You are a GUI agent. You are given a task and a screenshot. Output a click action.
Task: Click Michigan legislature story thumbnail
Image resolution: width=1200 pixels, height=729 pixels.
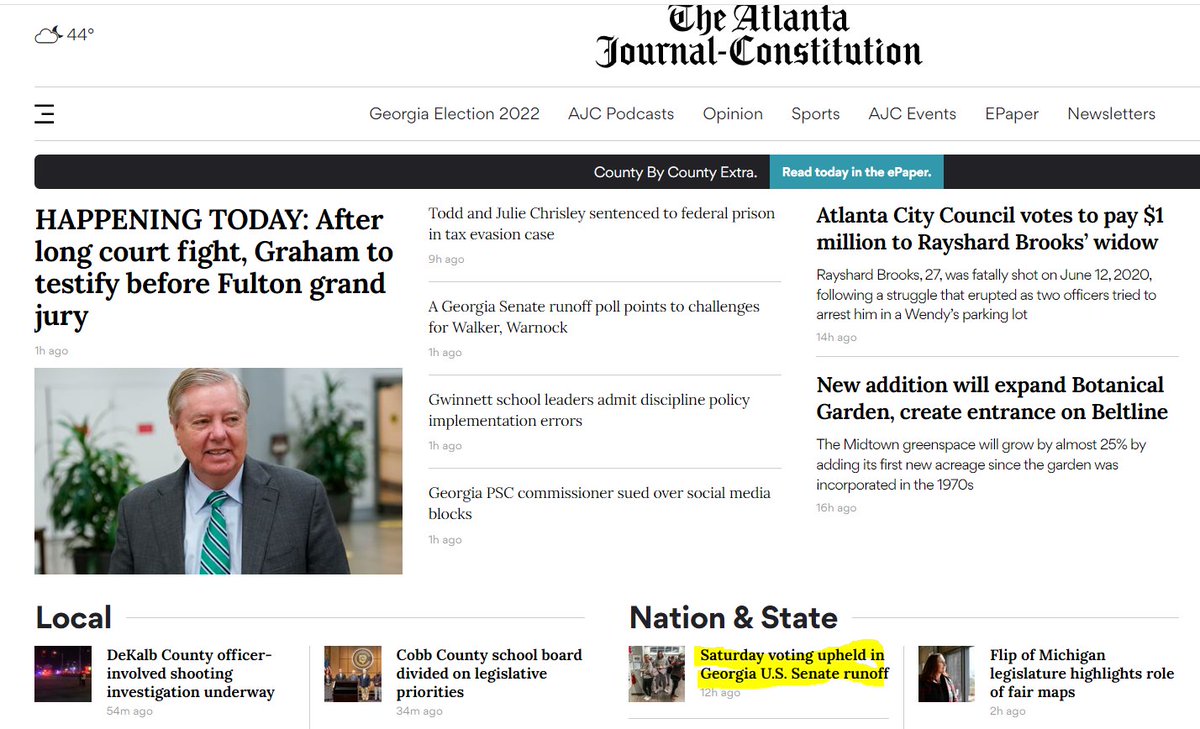click(946, 674)
